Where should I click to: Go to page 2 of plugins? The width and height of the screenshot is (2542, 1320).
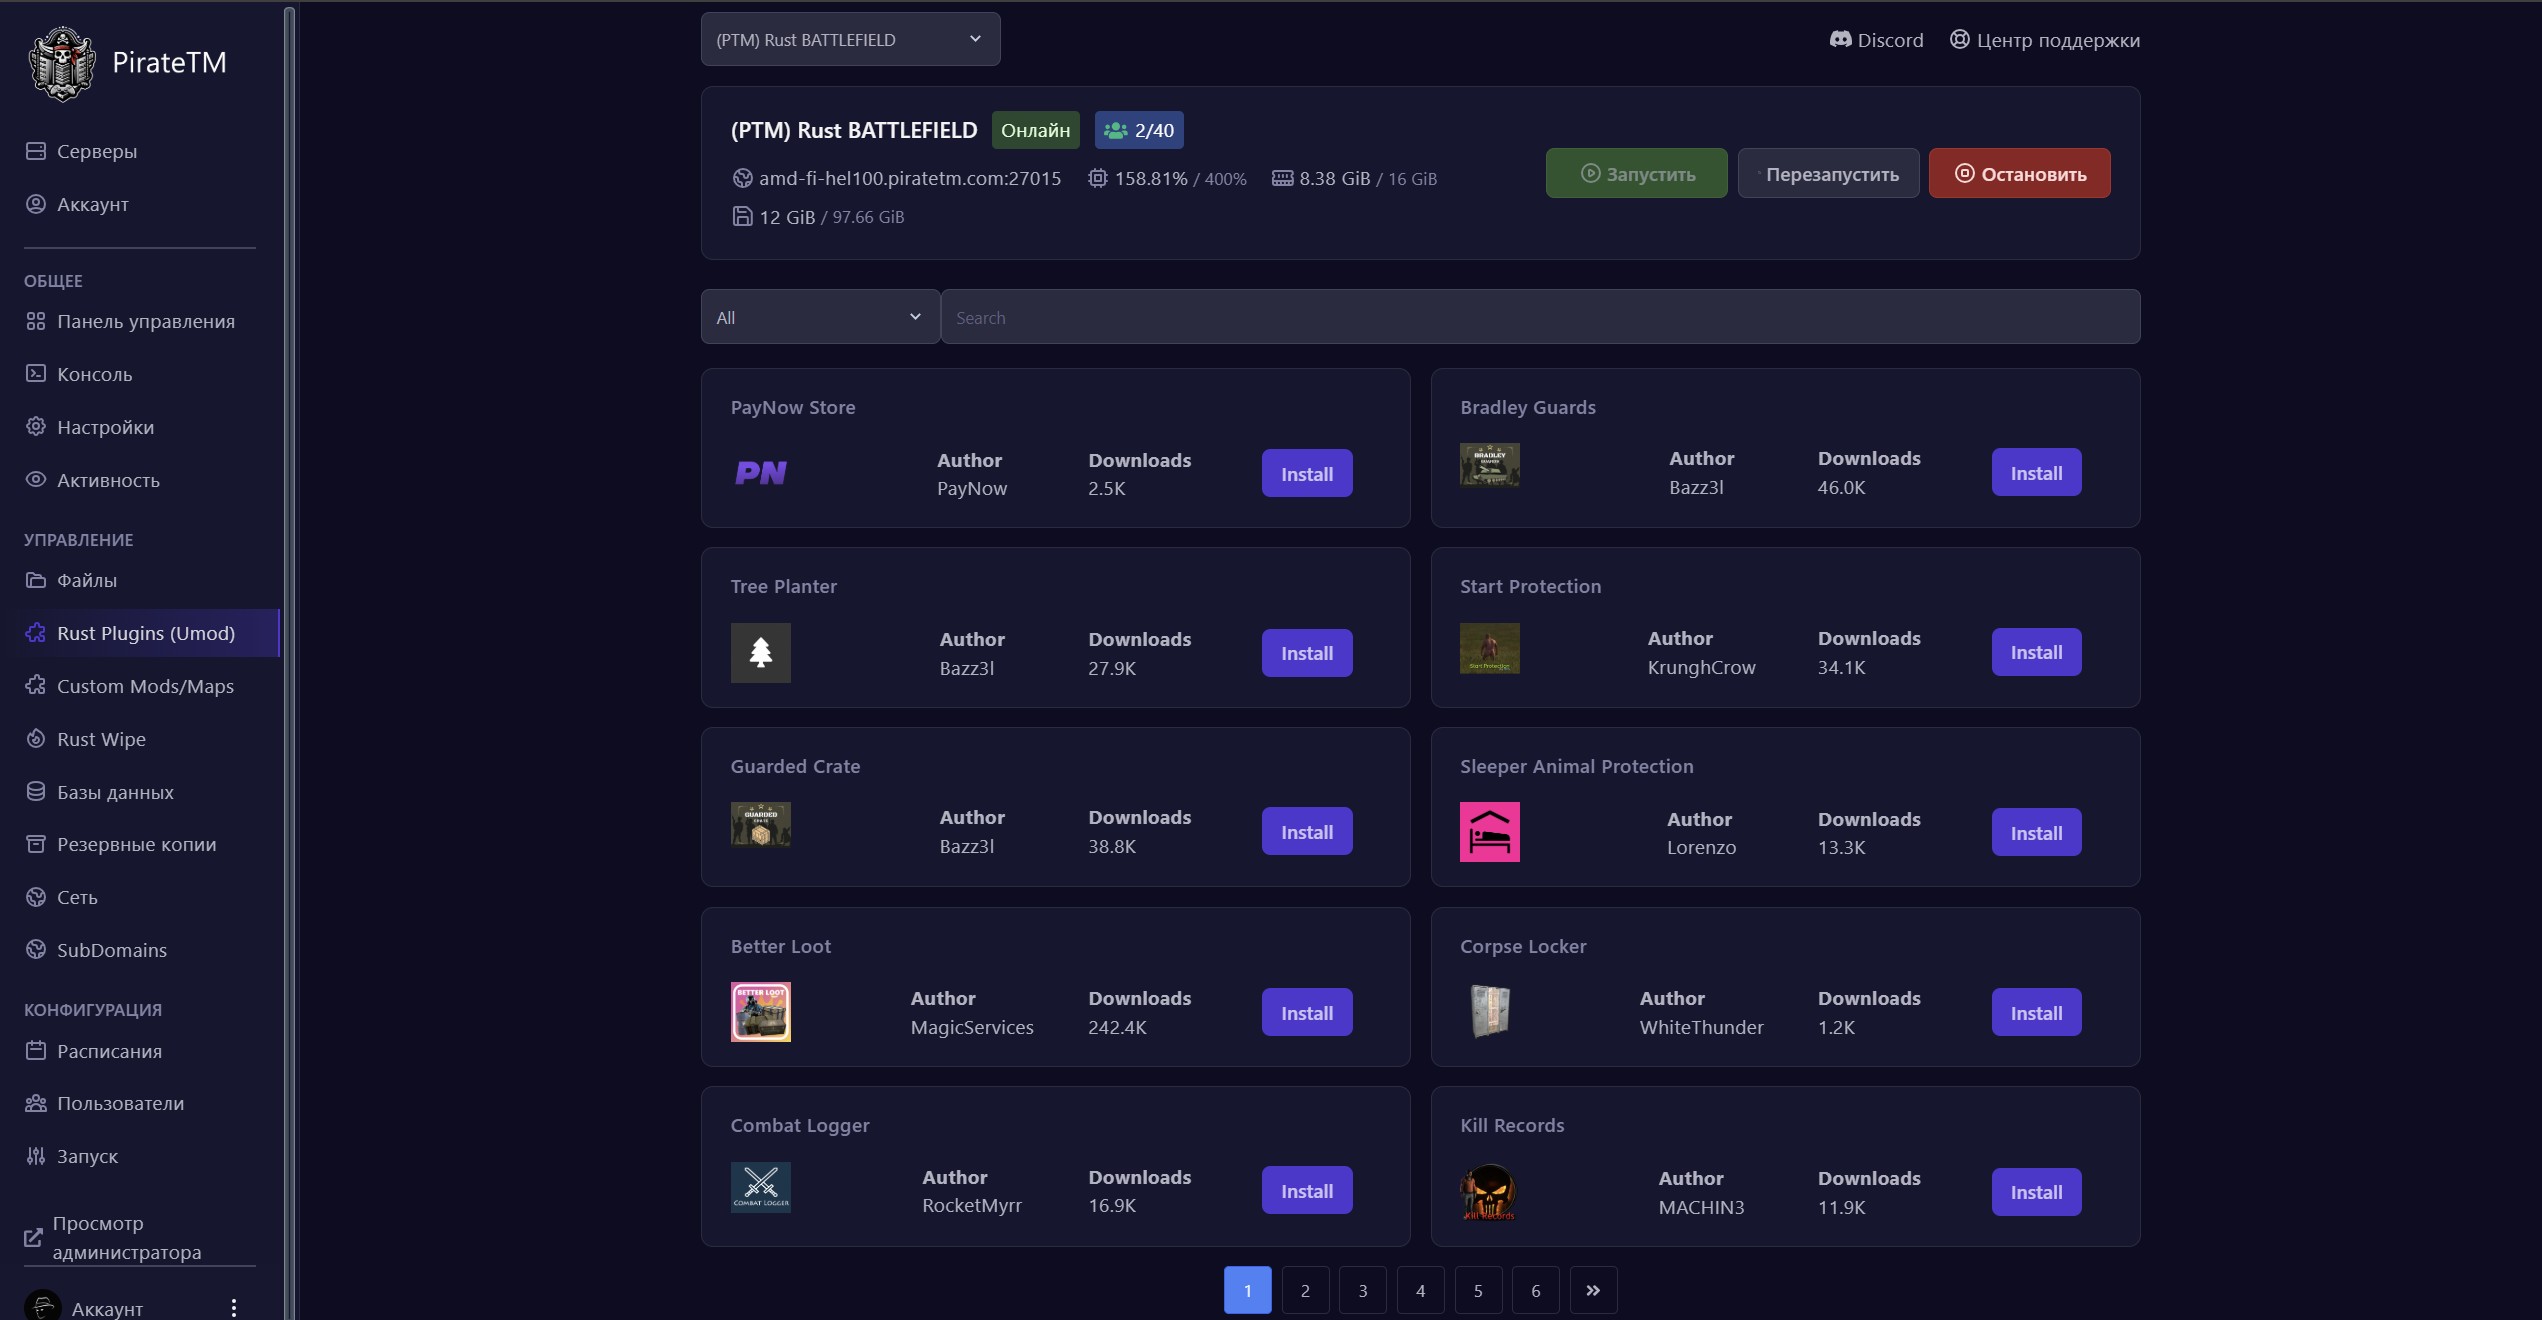click(1305, 1290)
